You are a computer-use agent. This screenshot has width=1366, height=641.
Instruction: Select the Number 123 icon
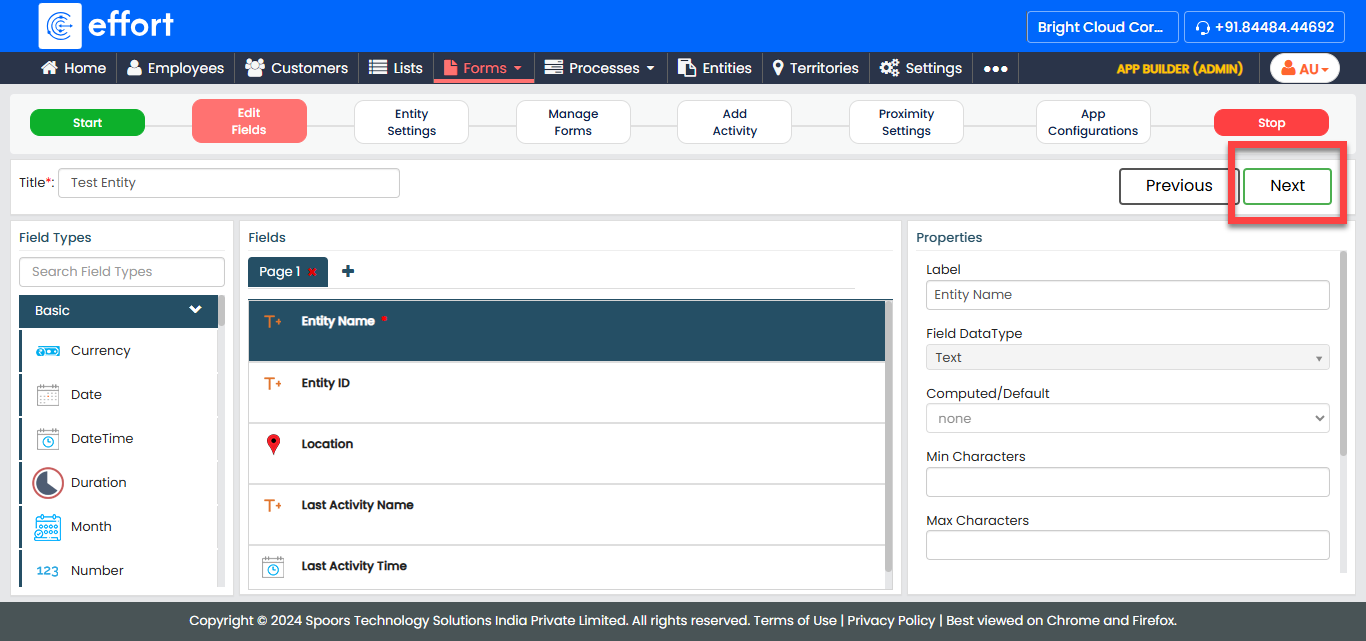click(x=47, y=571)
